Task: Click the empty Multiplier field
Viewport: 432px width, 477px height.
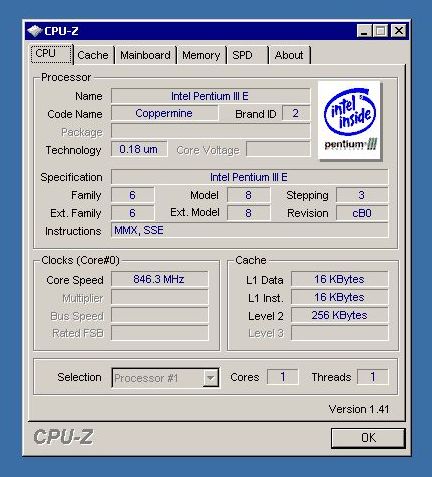Action: [159, 297]
